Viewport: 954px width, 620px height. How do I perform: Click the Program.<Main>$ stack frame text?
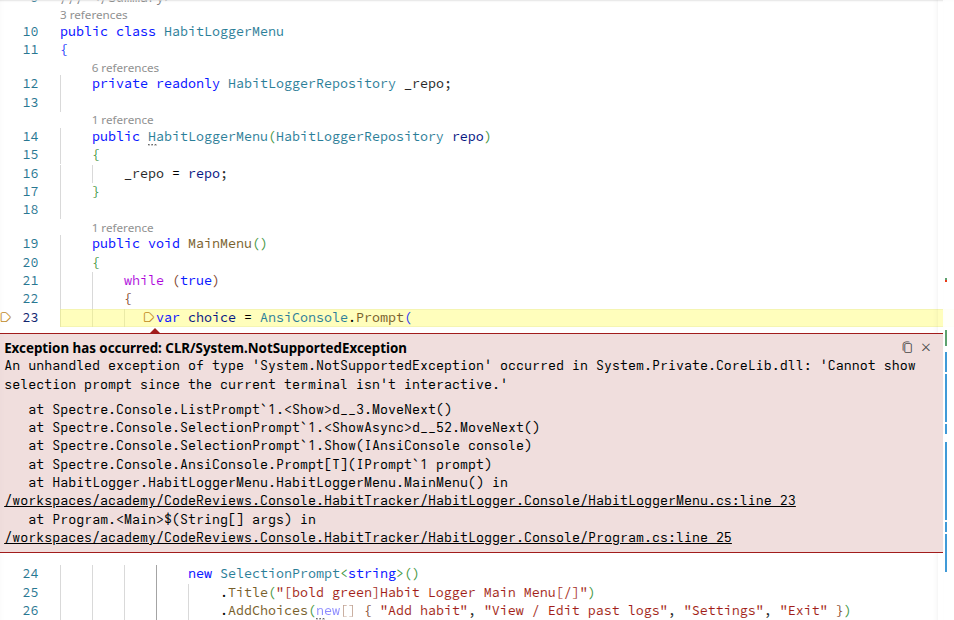click(x=172, y=520)
